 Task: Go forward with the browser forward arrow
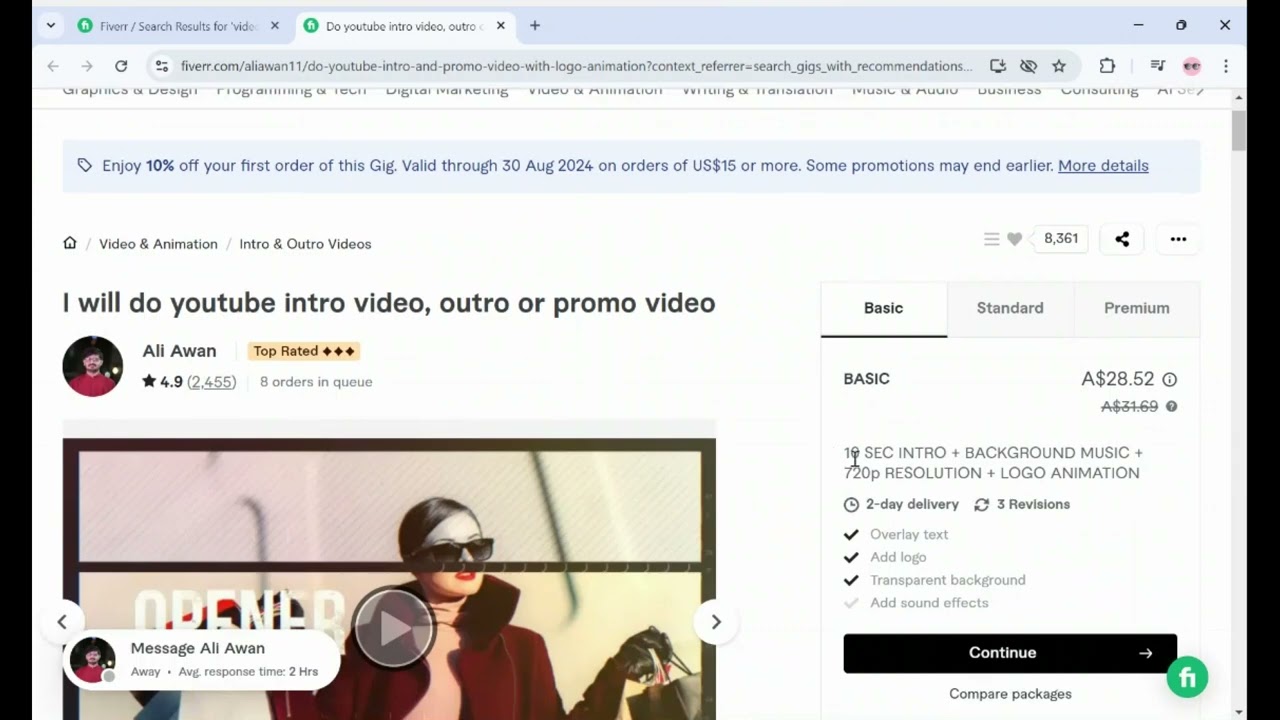[87, 66]
